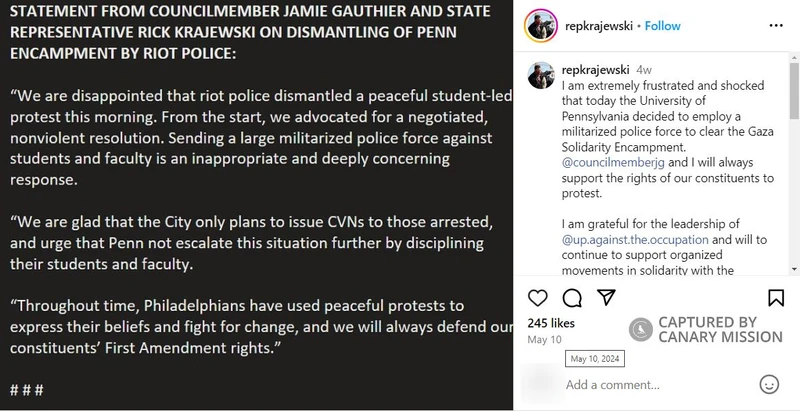Viewport: 800px width, 411px height.
Task: Click the repkrajewski username in the caption
Action: [597, 71]
